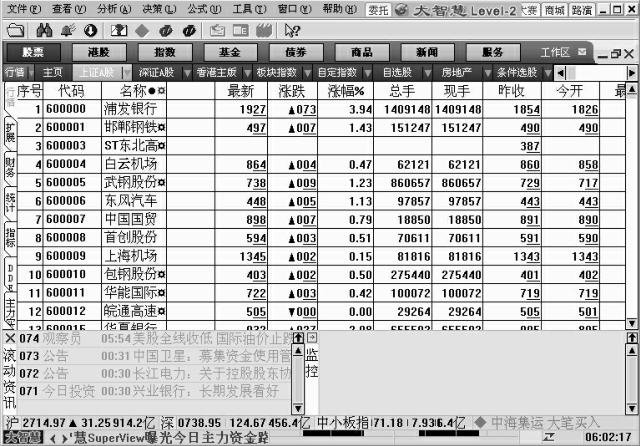Minimize the inner workspace window
640x446 pixels.
click(x=602, y=55)
